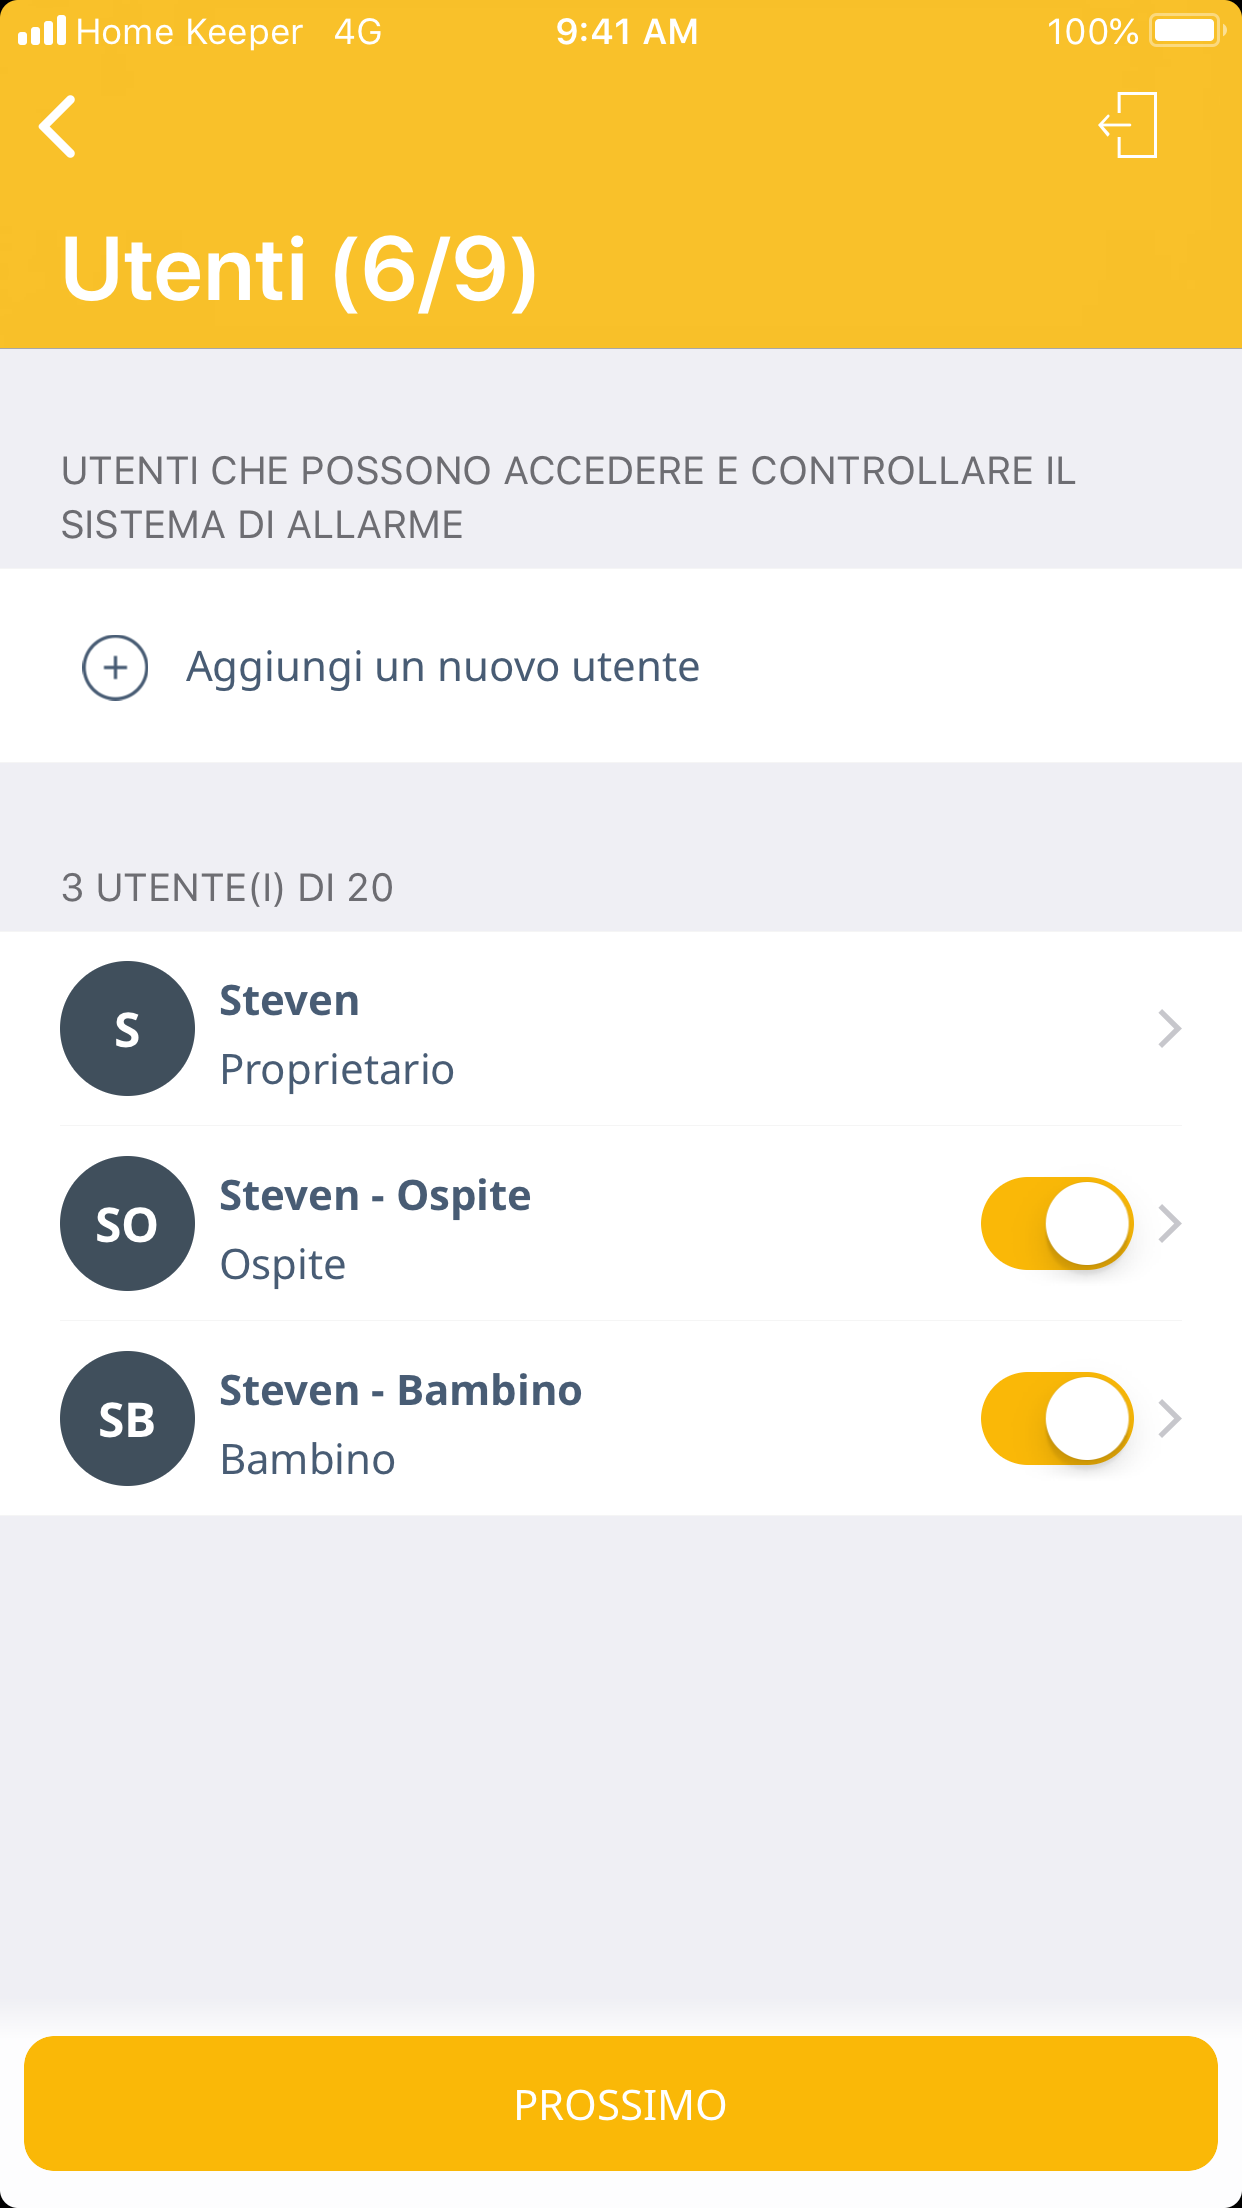Tap the plus circle icon
The image size is (1242, 2208).
(115, 667)
